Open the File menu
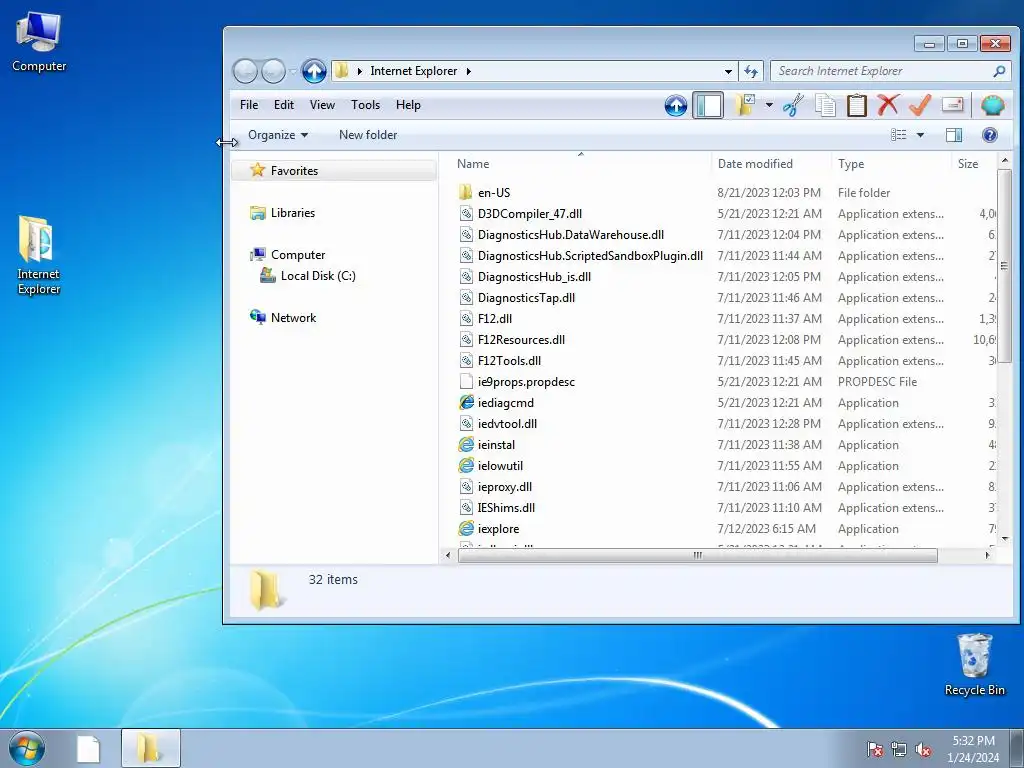 [x=249, y=105]
